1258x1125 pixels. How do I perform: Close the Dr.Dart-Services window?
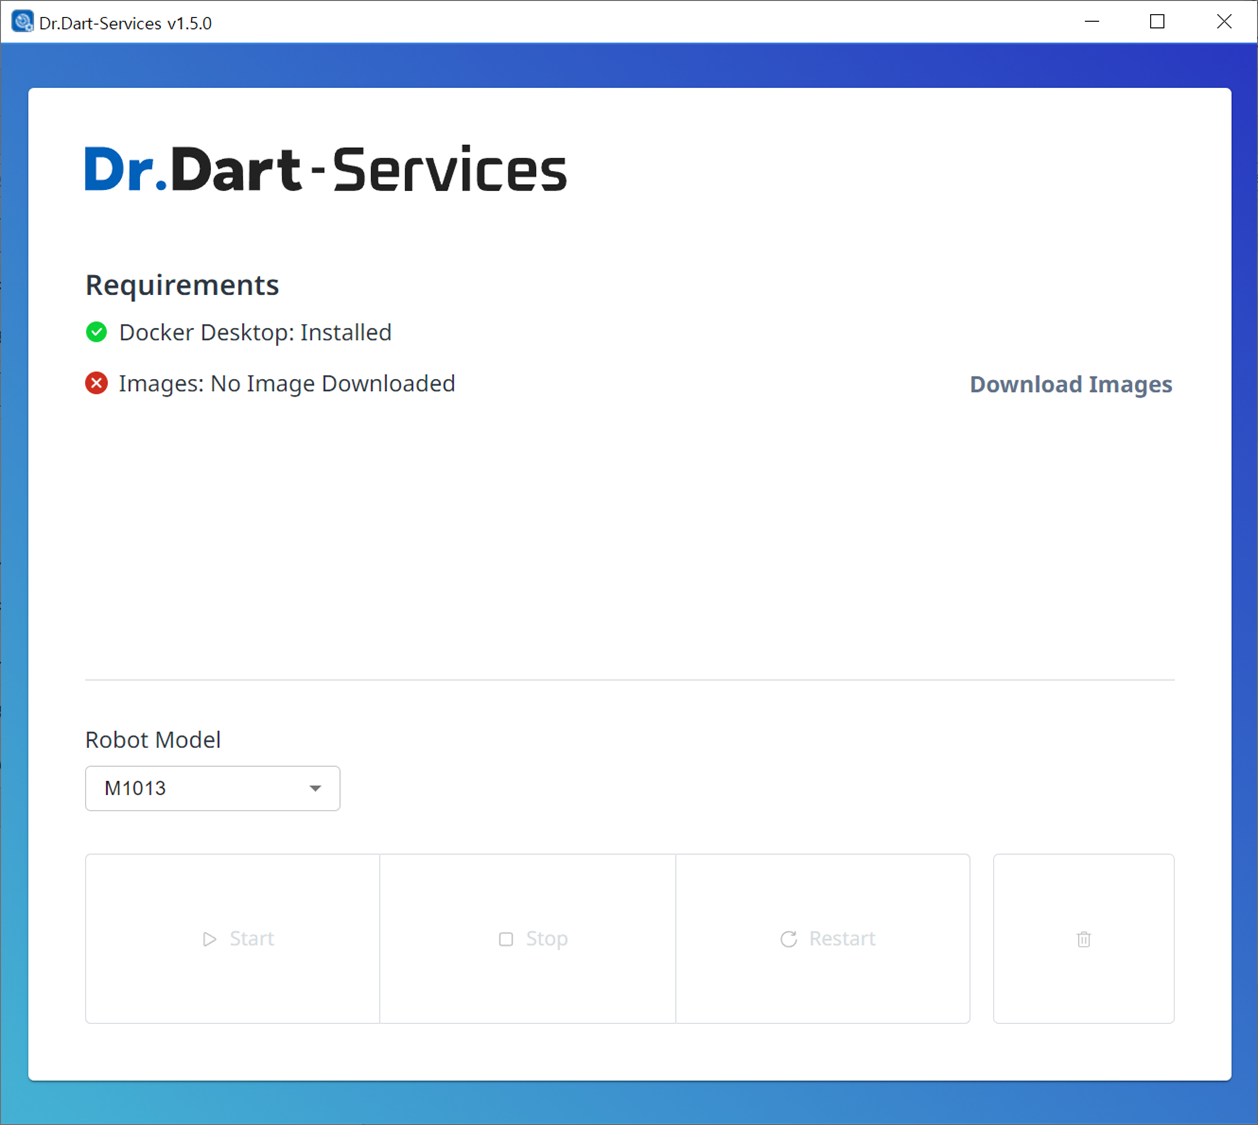pos(1224,21)
